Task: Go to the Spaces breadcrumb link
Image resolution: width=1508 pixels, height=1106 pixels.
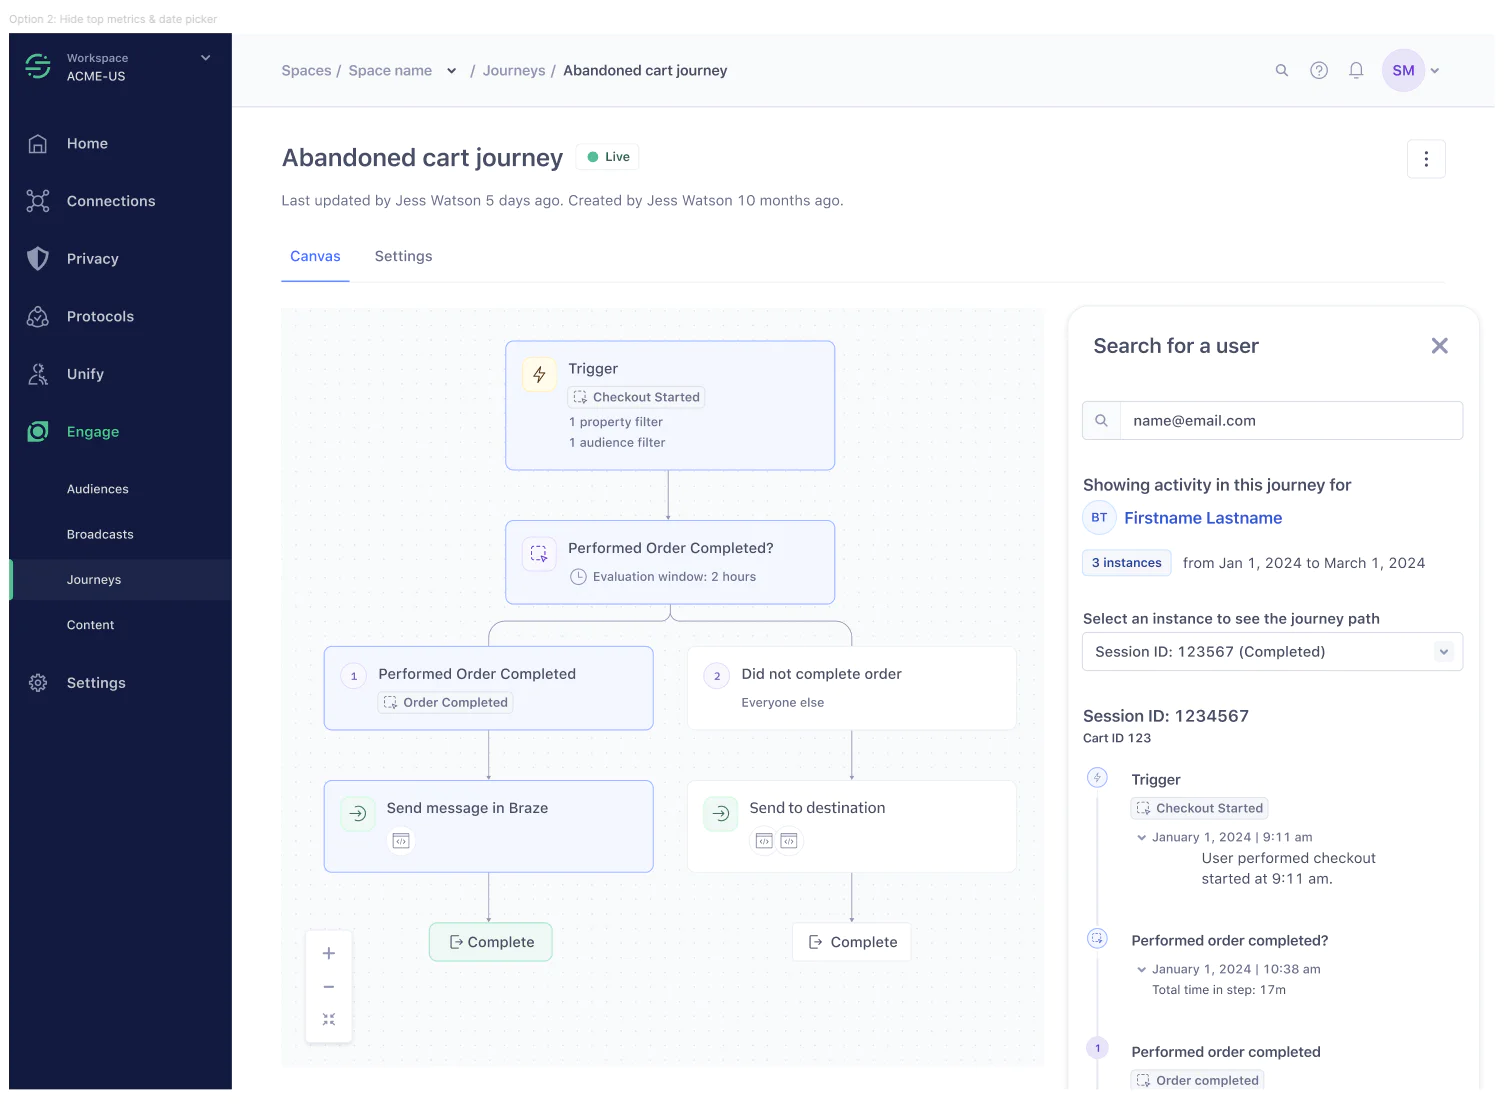Action: coord(306,71)
